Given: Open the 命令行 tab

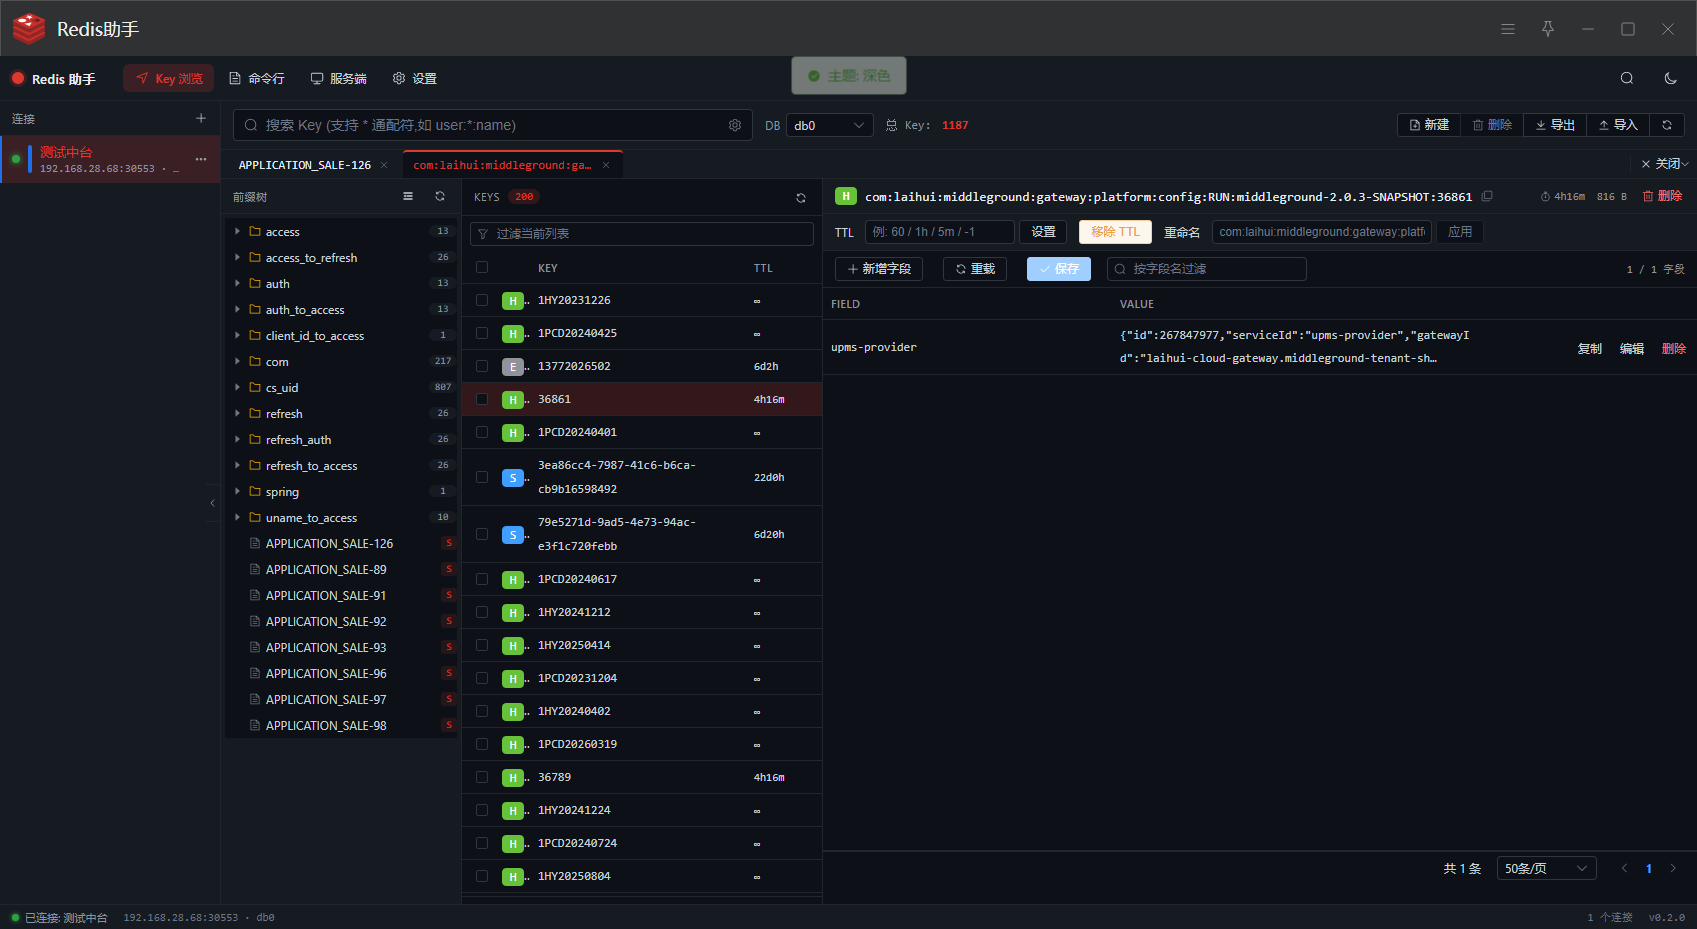Looking at the screenshot, I should [x=257, y=78].
